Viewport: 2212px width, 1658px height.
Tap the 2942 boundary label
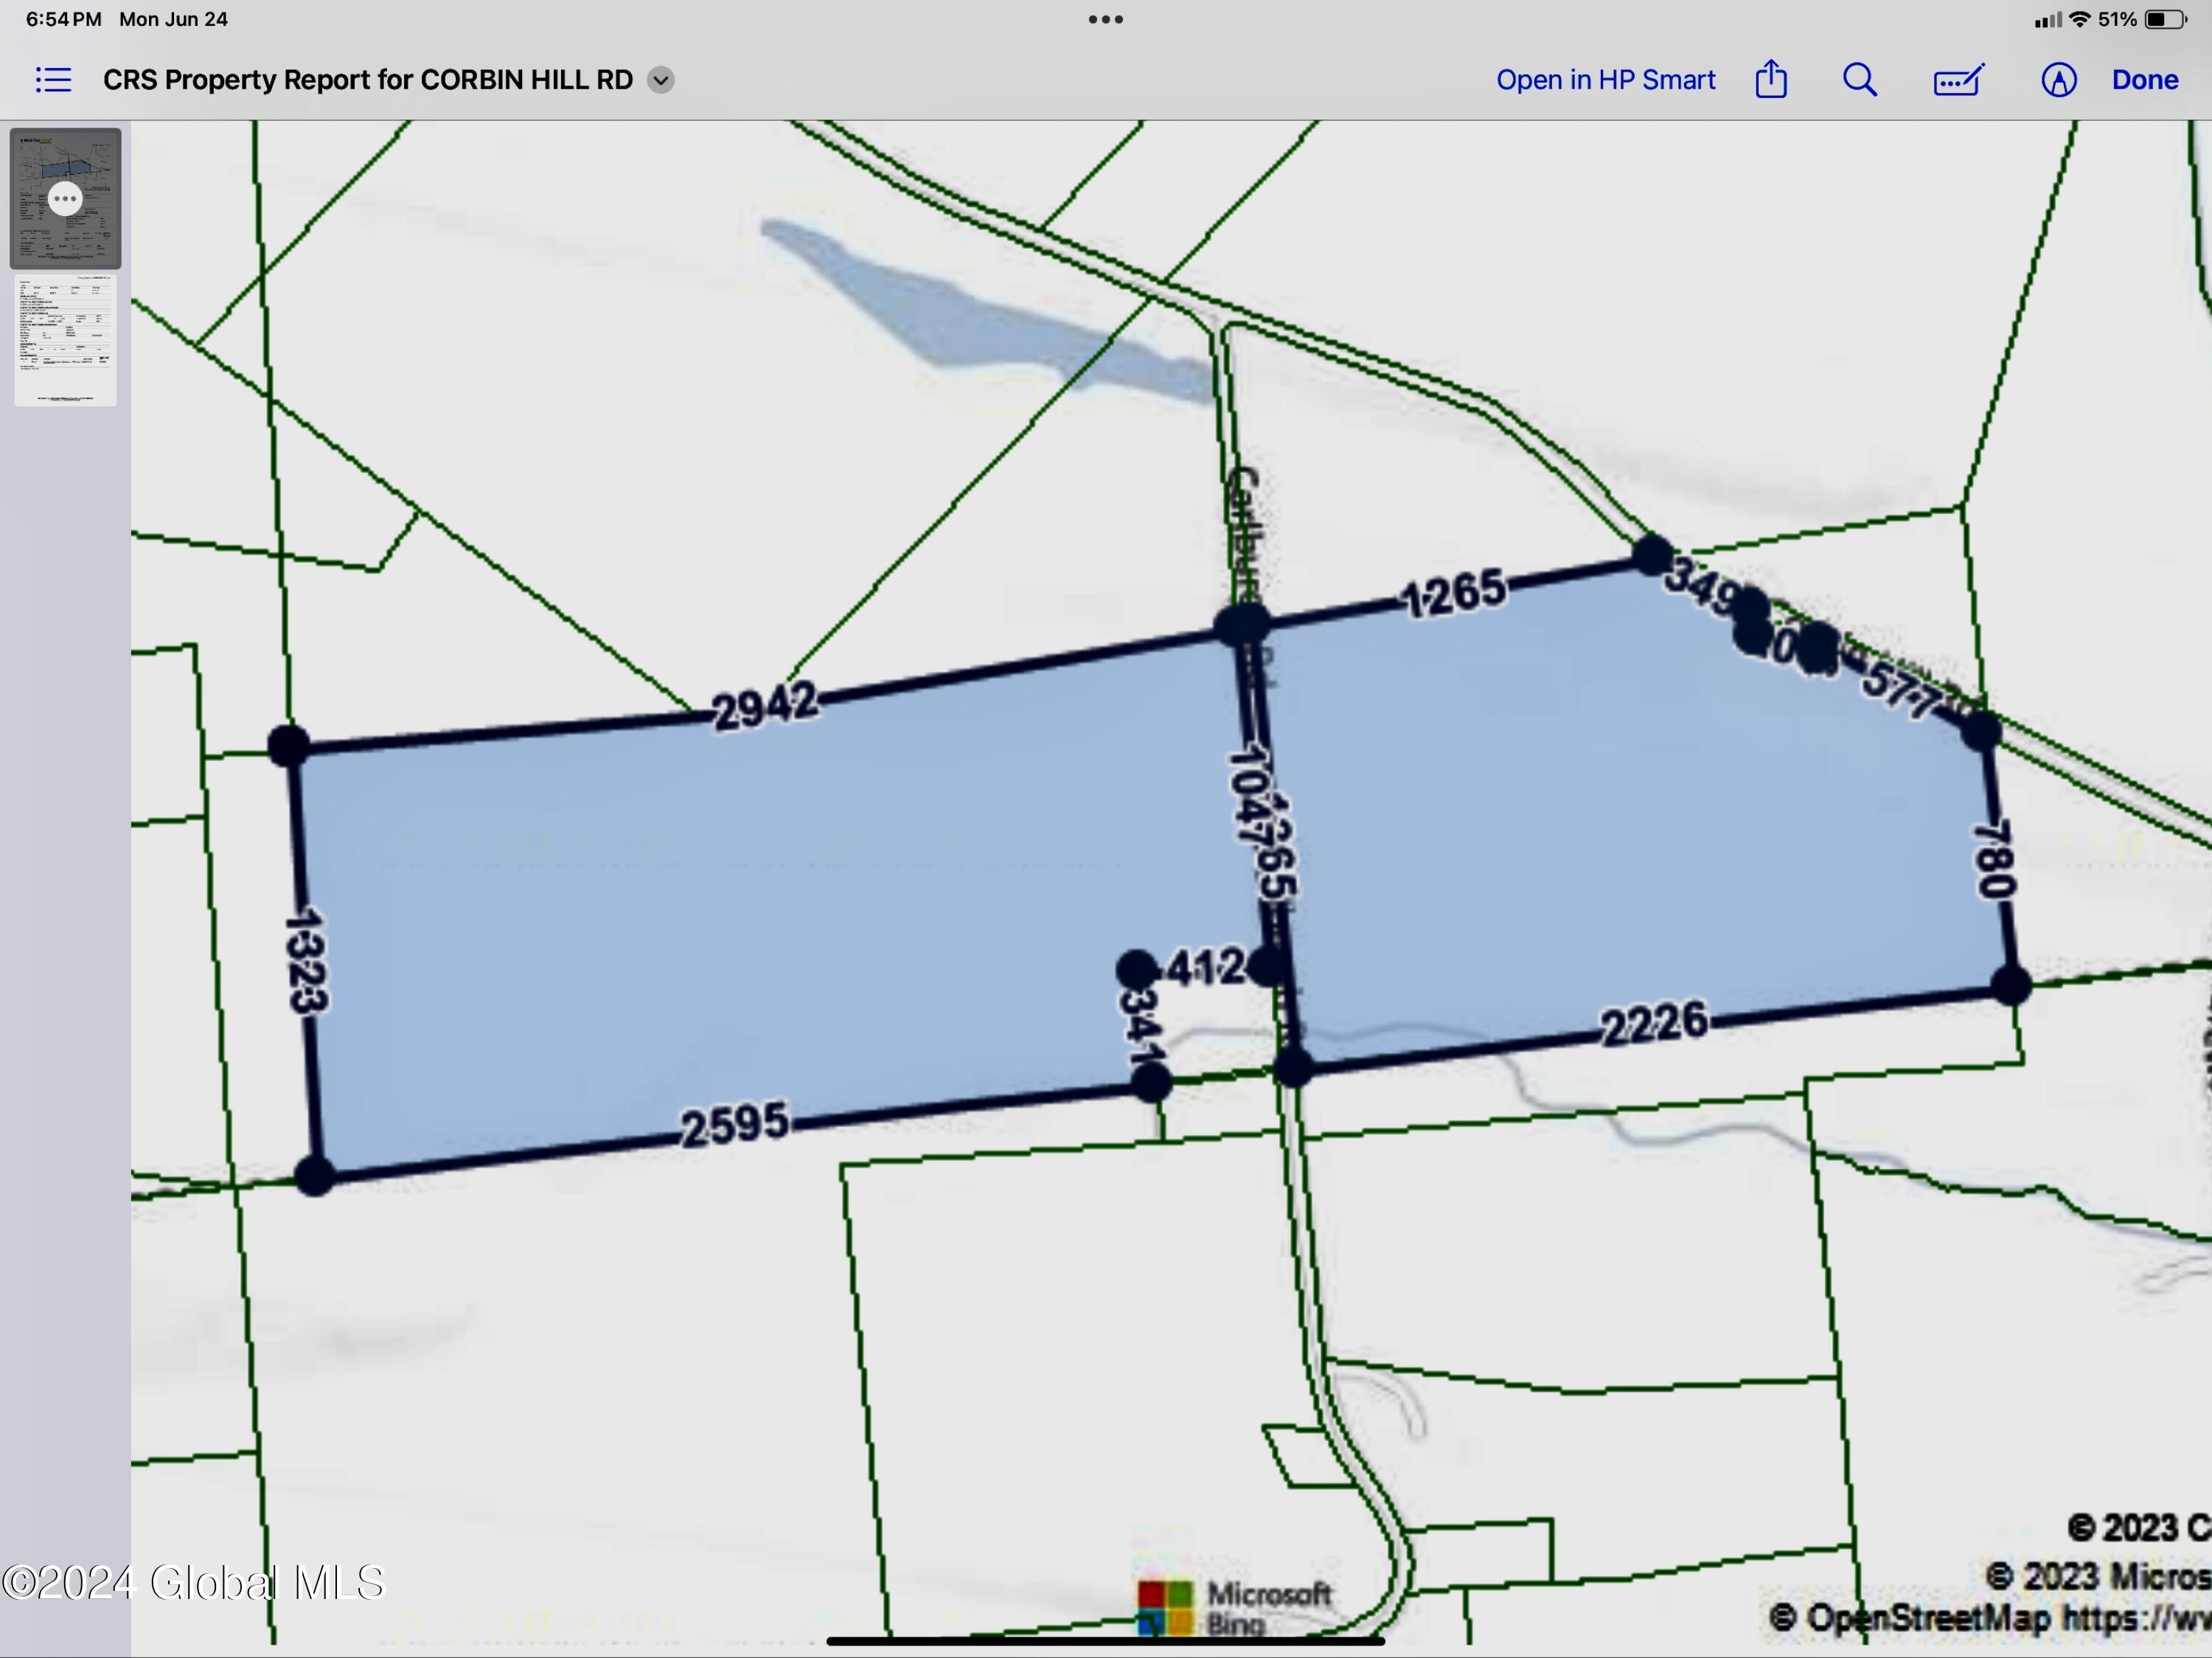pyautogui.click(x=766, y=706)
